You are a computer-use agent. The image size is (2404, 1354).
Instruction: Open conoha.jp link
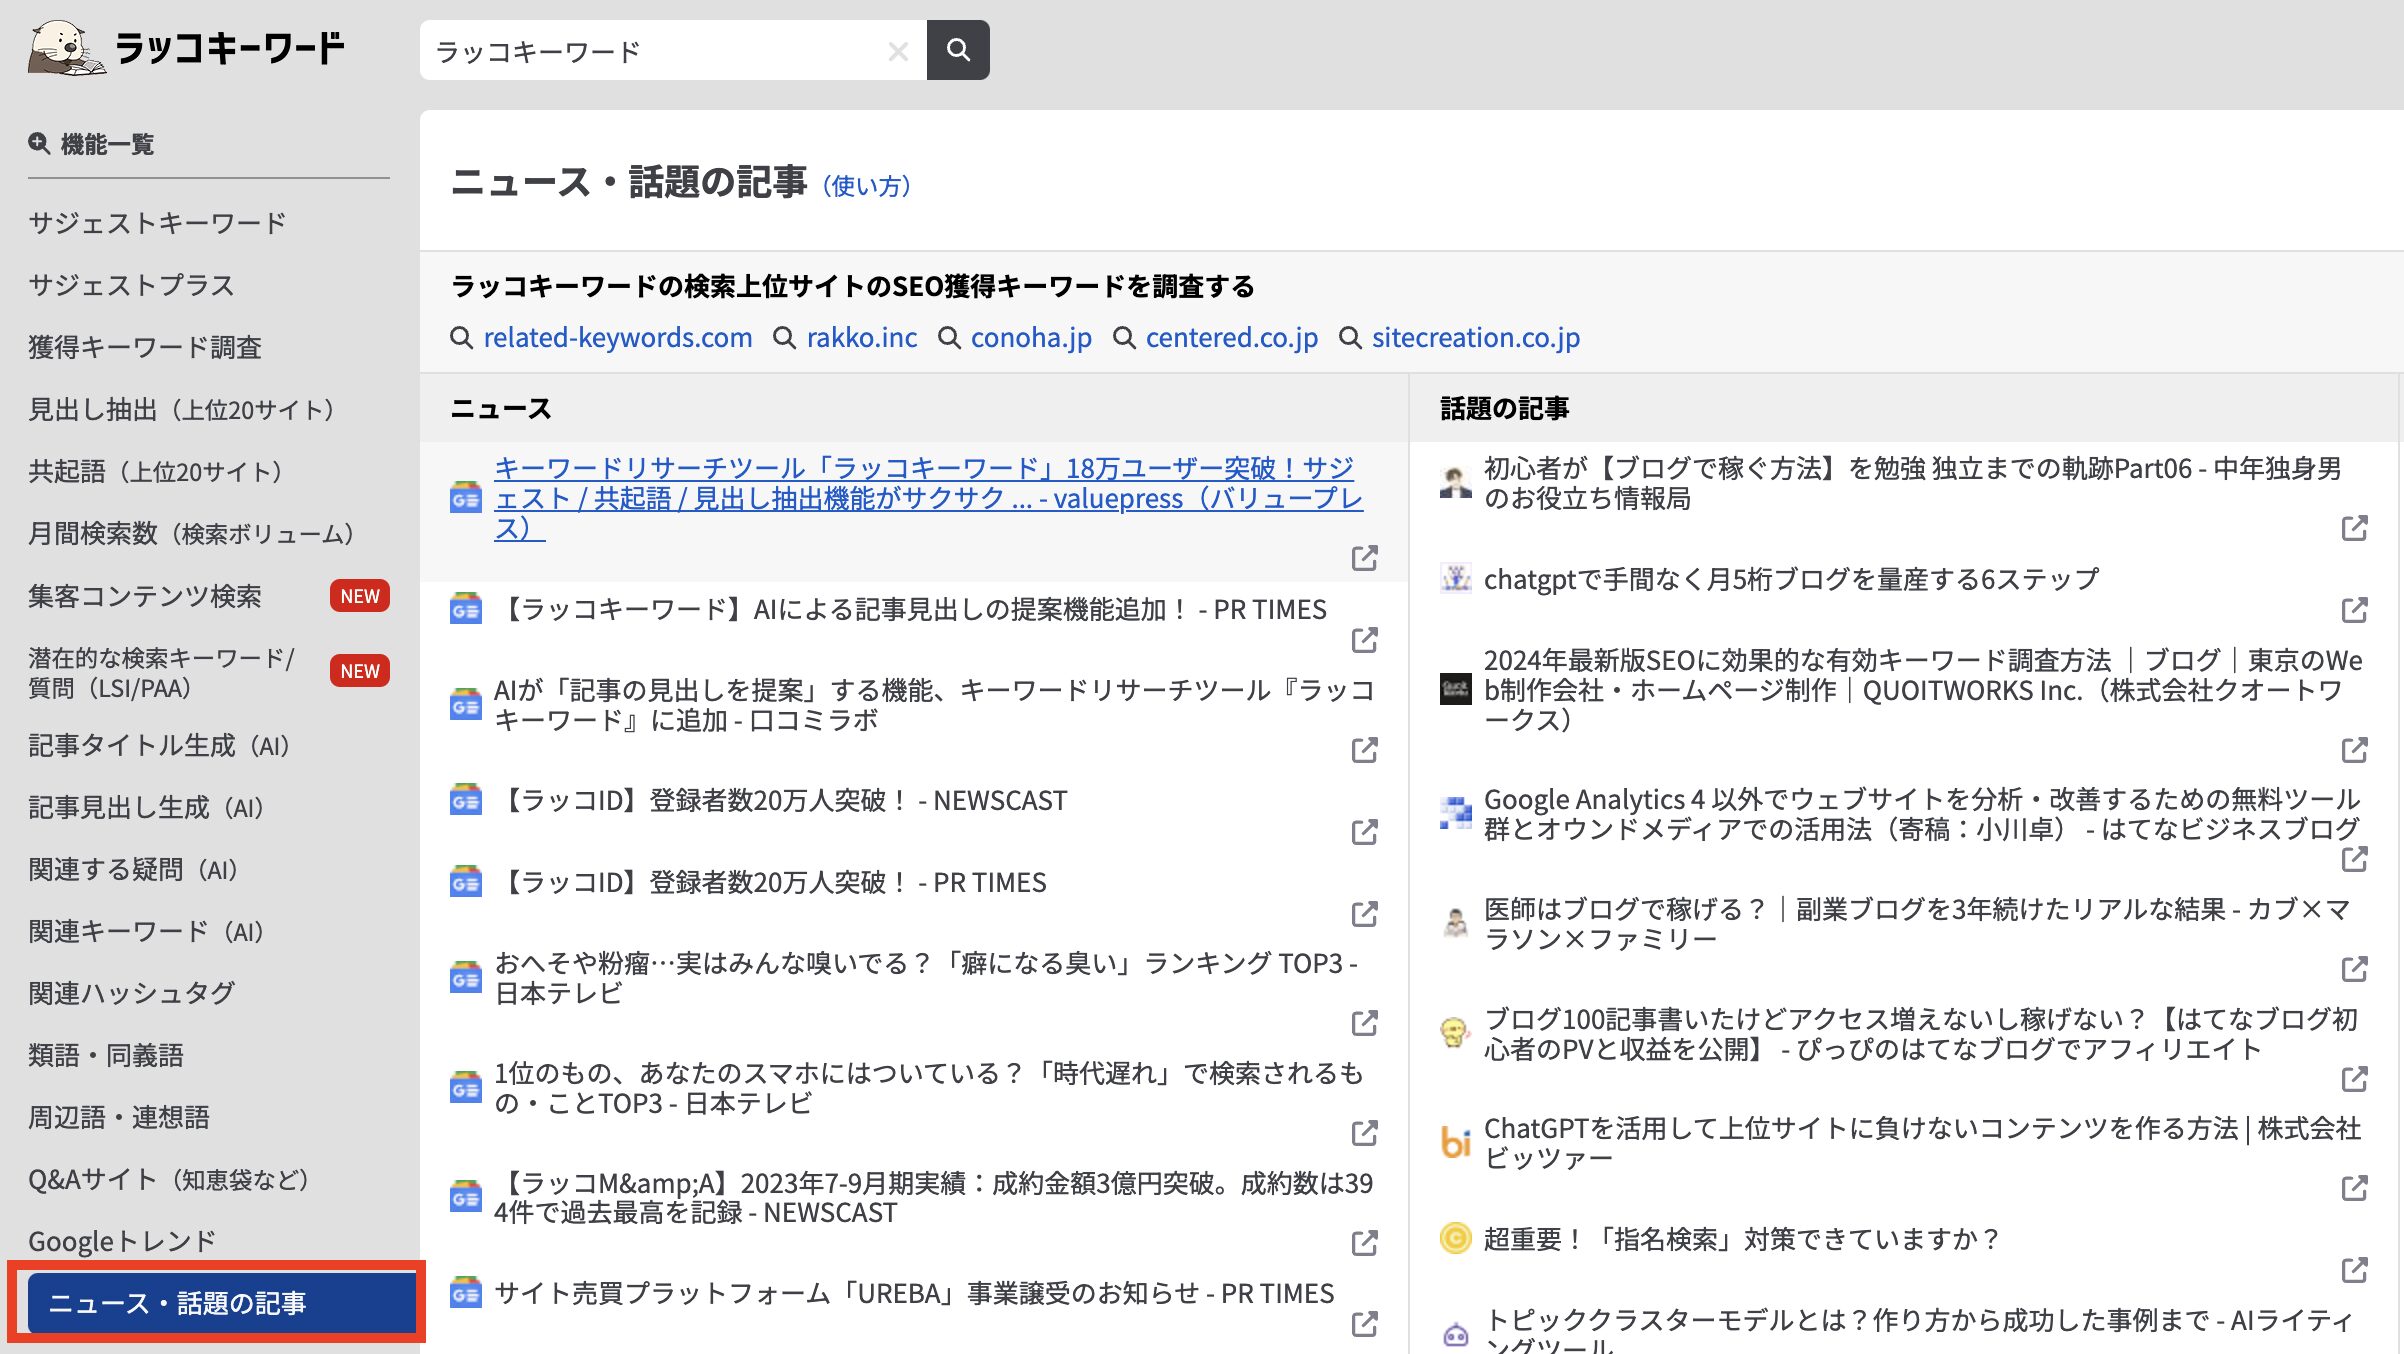[1031, 338]
